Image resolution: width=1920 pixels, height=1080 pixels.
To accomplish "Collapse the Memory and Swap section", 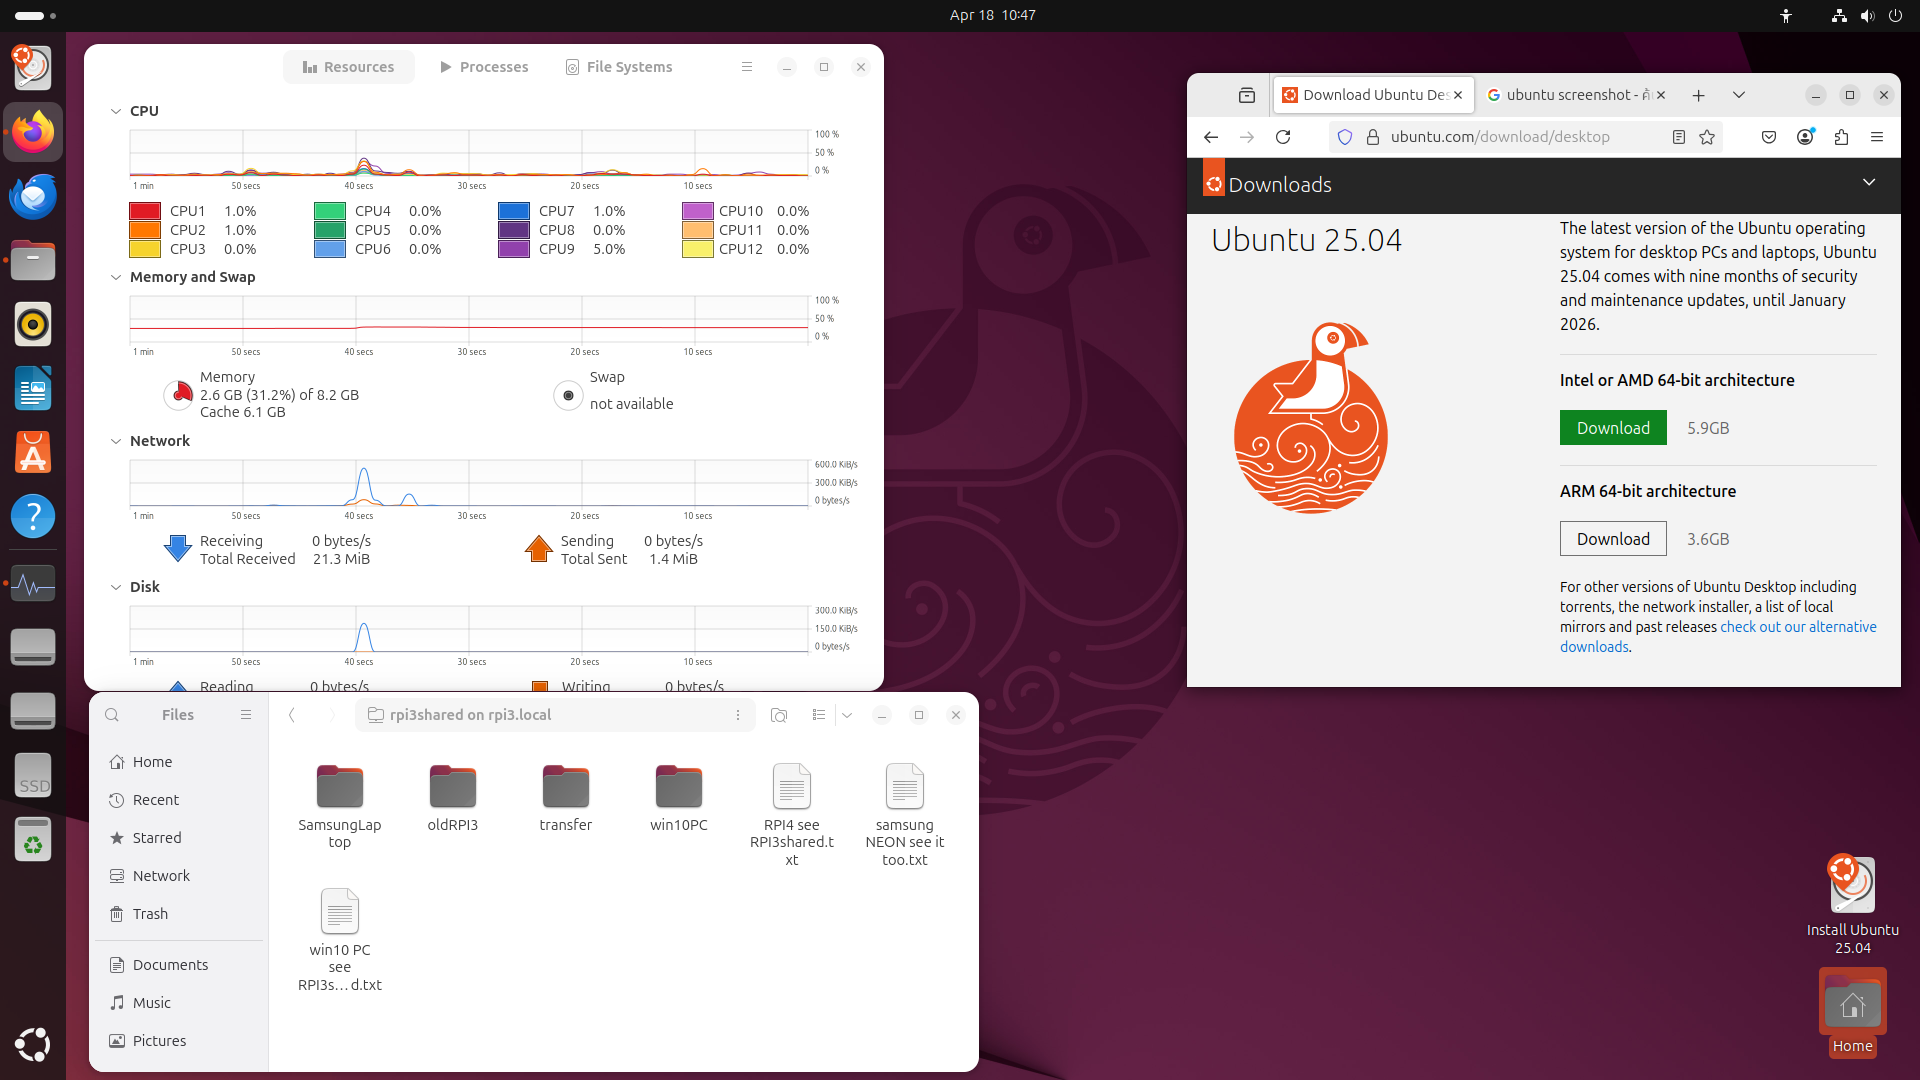I will 116,277.
